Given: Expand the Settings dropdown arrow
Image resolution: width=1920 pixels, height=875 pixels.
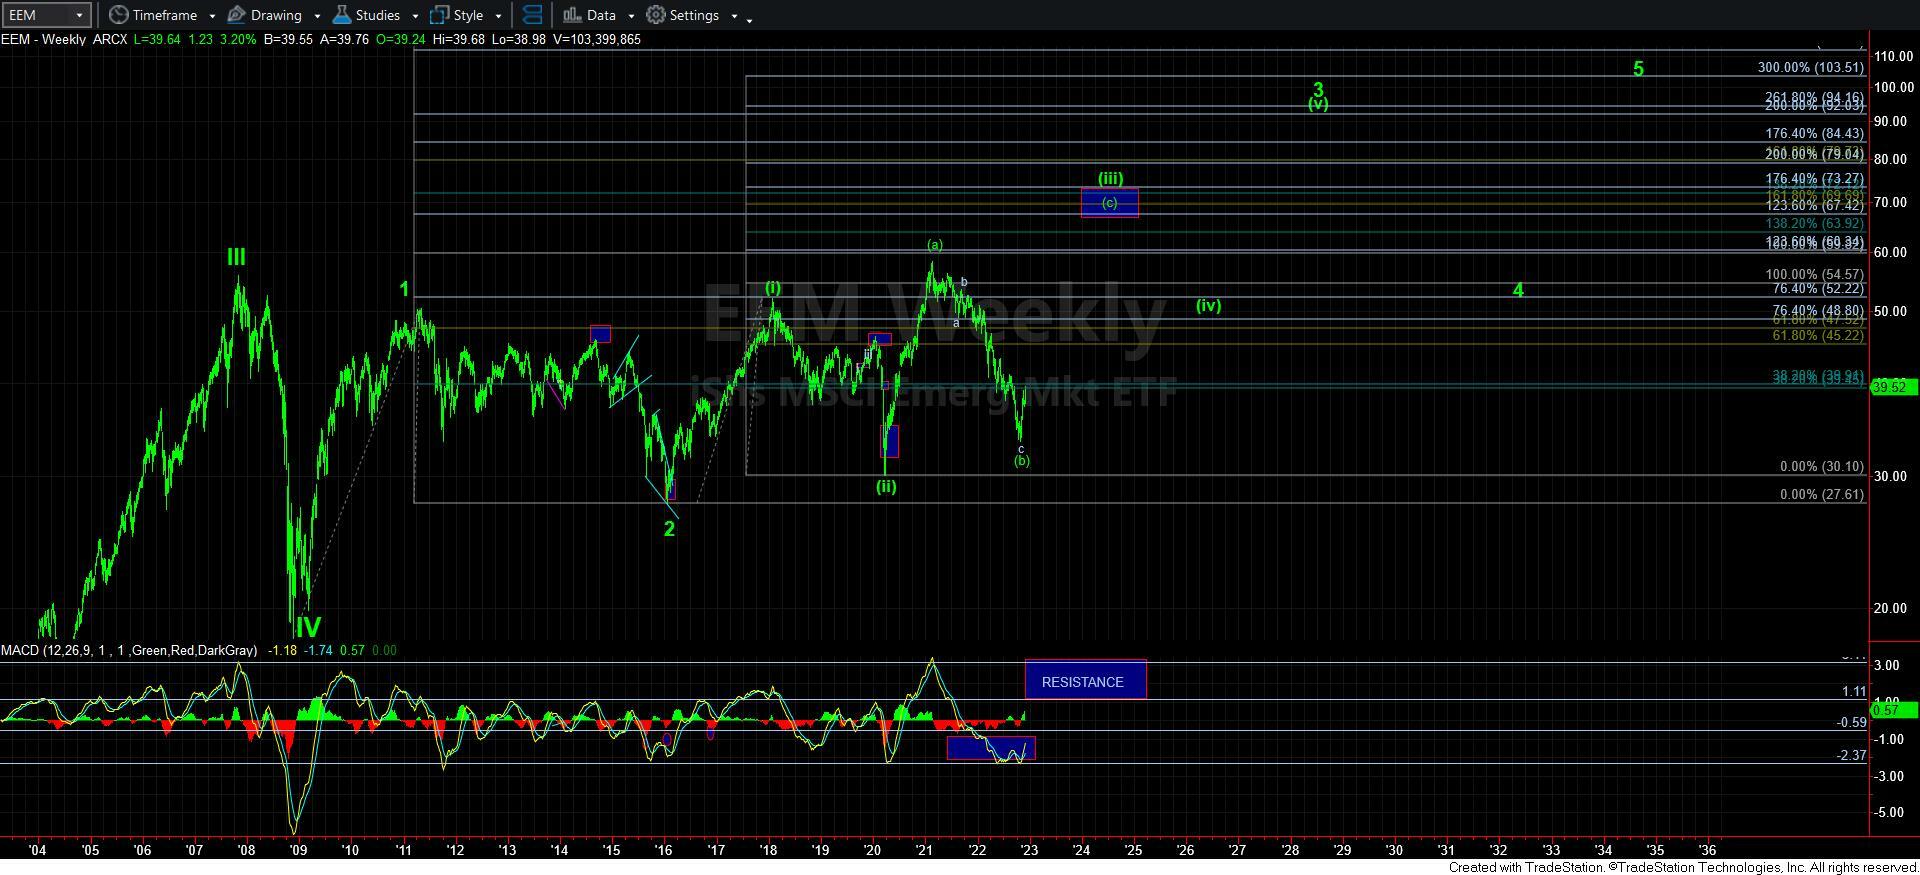Looking at the screenshot, I should (734, 16).
